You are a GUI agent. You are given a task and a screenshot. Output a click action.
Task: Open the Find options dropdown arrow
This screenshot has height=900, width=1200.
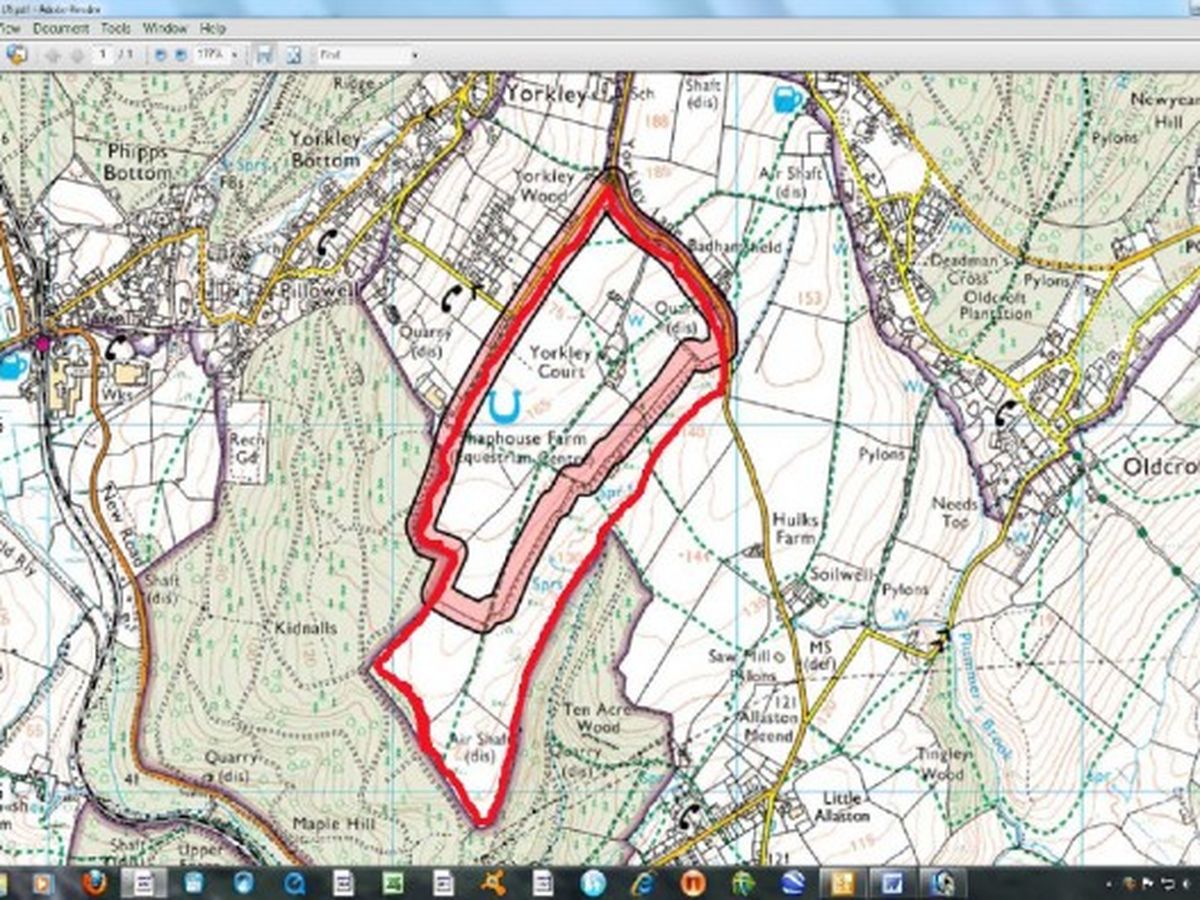(414, 55)
